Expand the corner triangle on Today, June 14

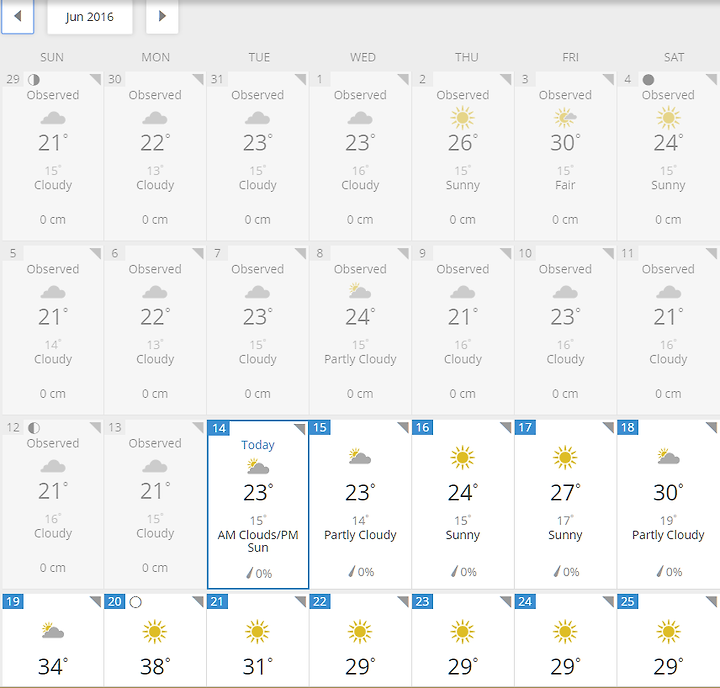(x=299, y=429)
